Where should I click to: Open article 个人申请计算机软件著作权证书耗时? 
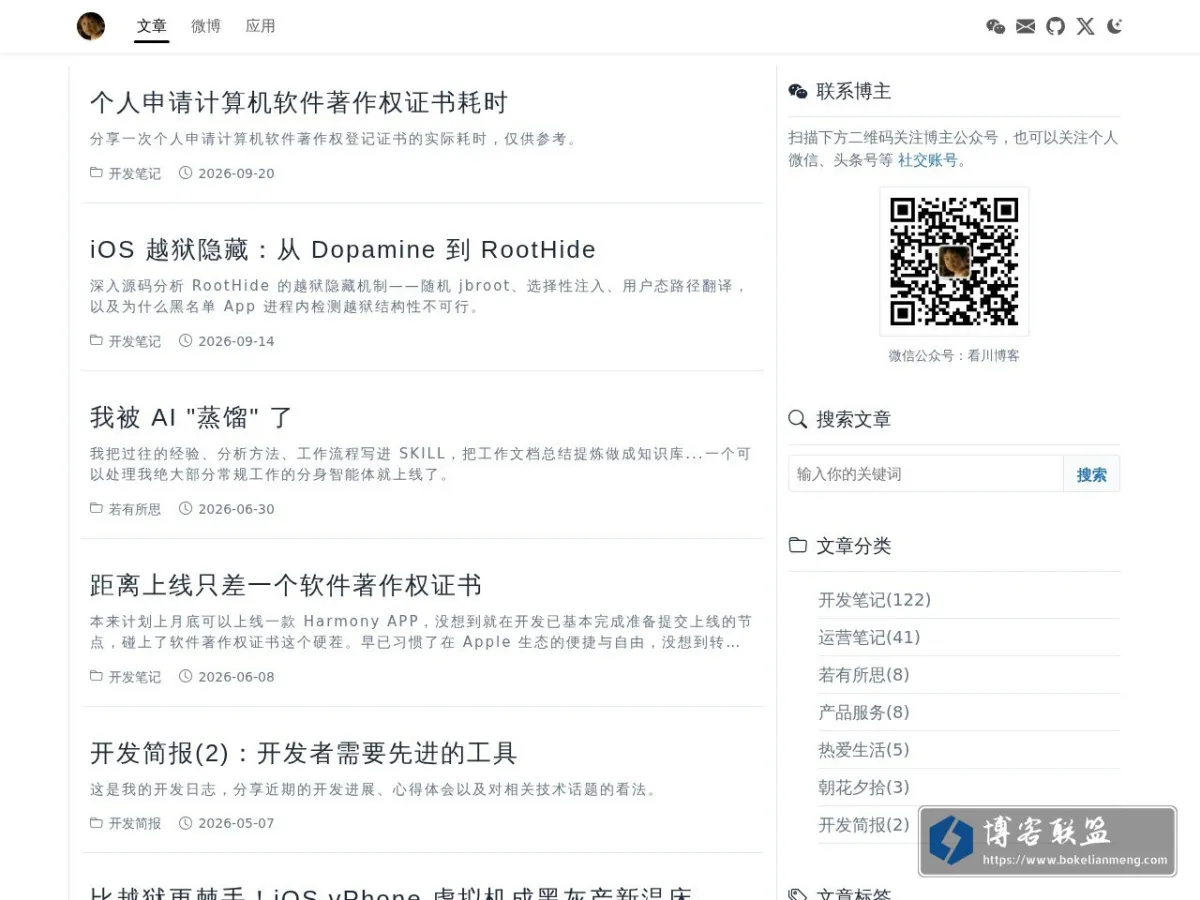(299, 102)
